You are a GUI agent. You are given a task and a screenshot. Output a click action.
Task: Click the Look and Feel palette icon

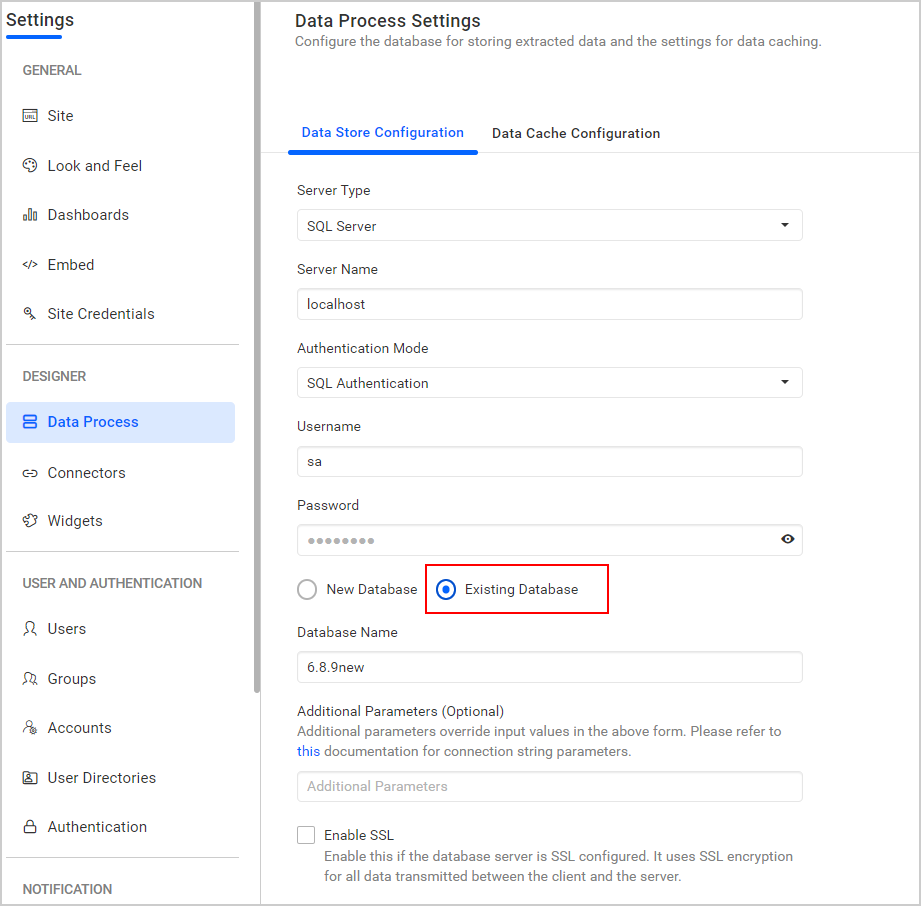tap(30, 166)
